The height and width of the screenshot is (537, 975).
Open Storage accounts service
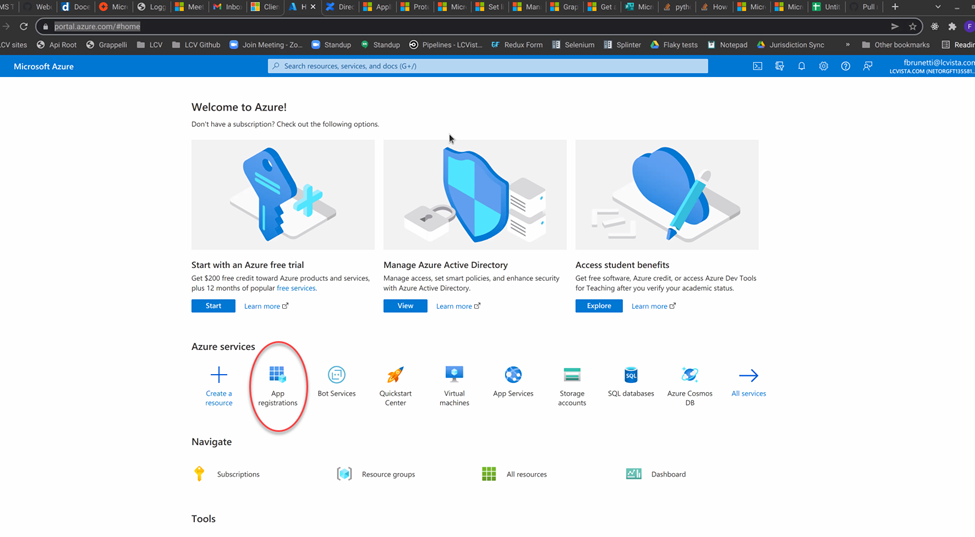[572, 375]
